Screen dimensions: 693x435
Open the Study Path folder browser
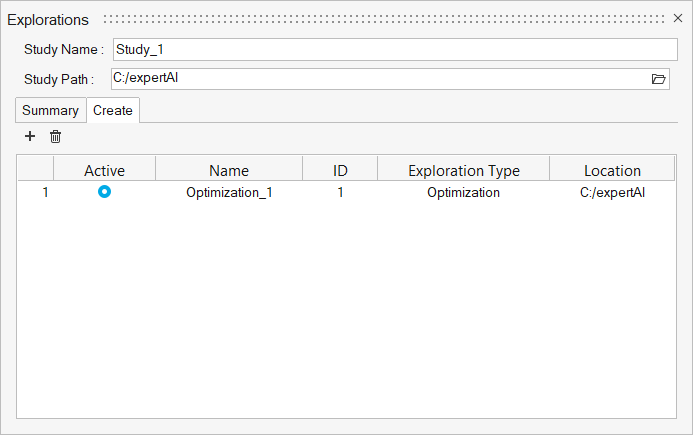coord(658,79)
